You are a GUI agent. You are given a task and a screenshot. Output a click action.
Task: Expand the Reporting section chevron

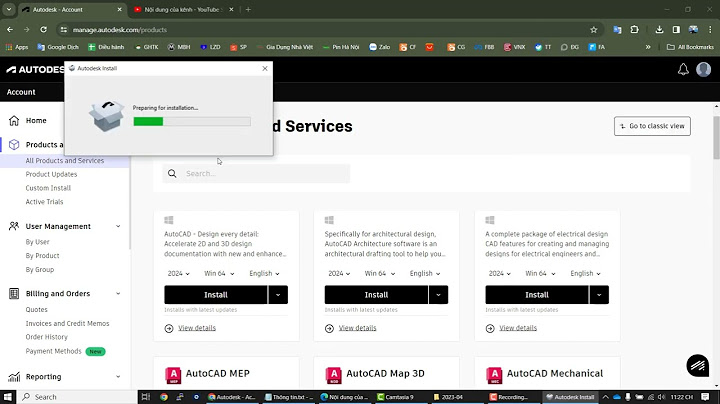[x=118, y=376]
